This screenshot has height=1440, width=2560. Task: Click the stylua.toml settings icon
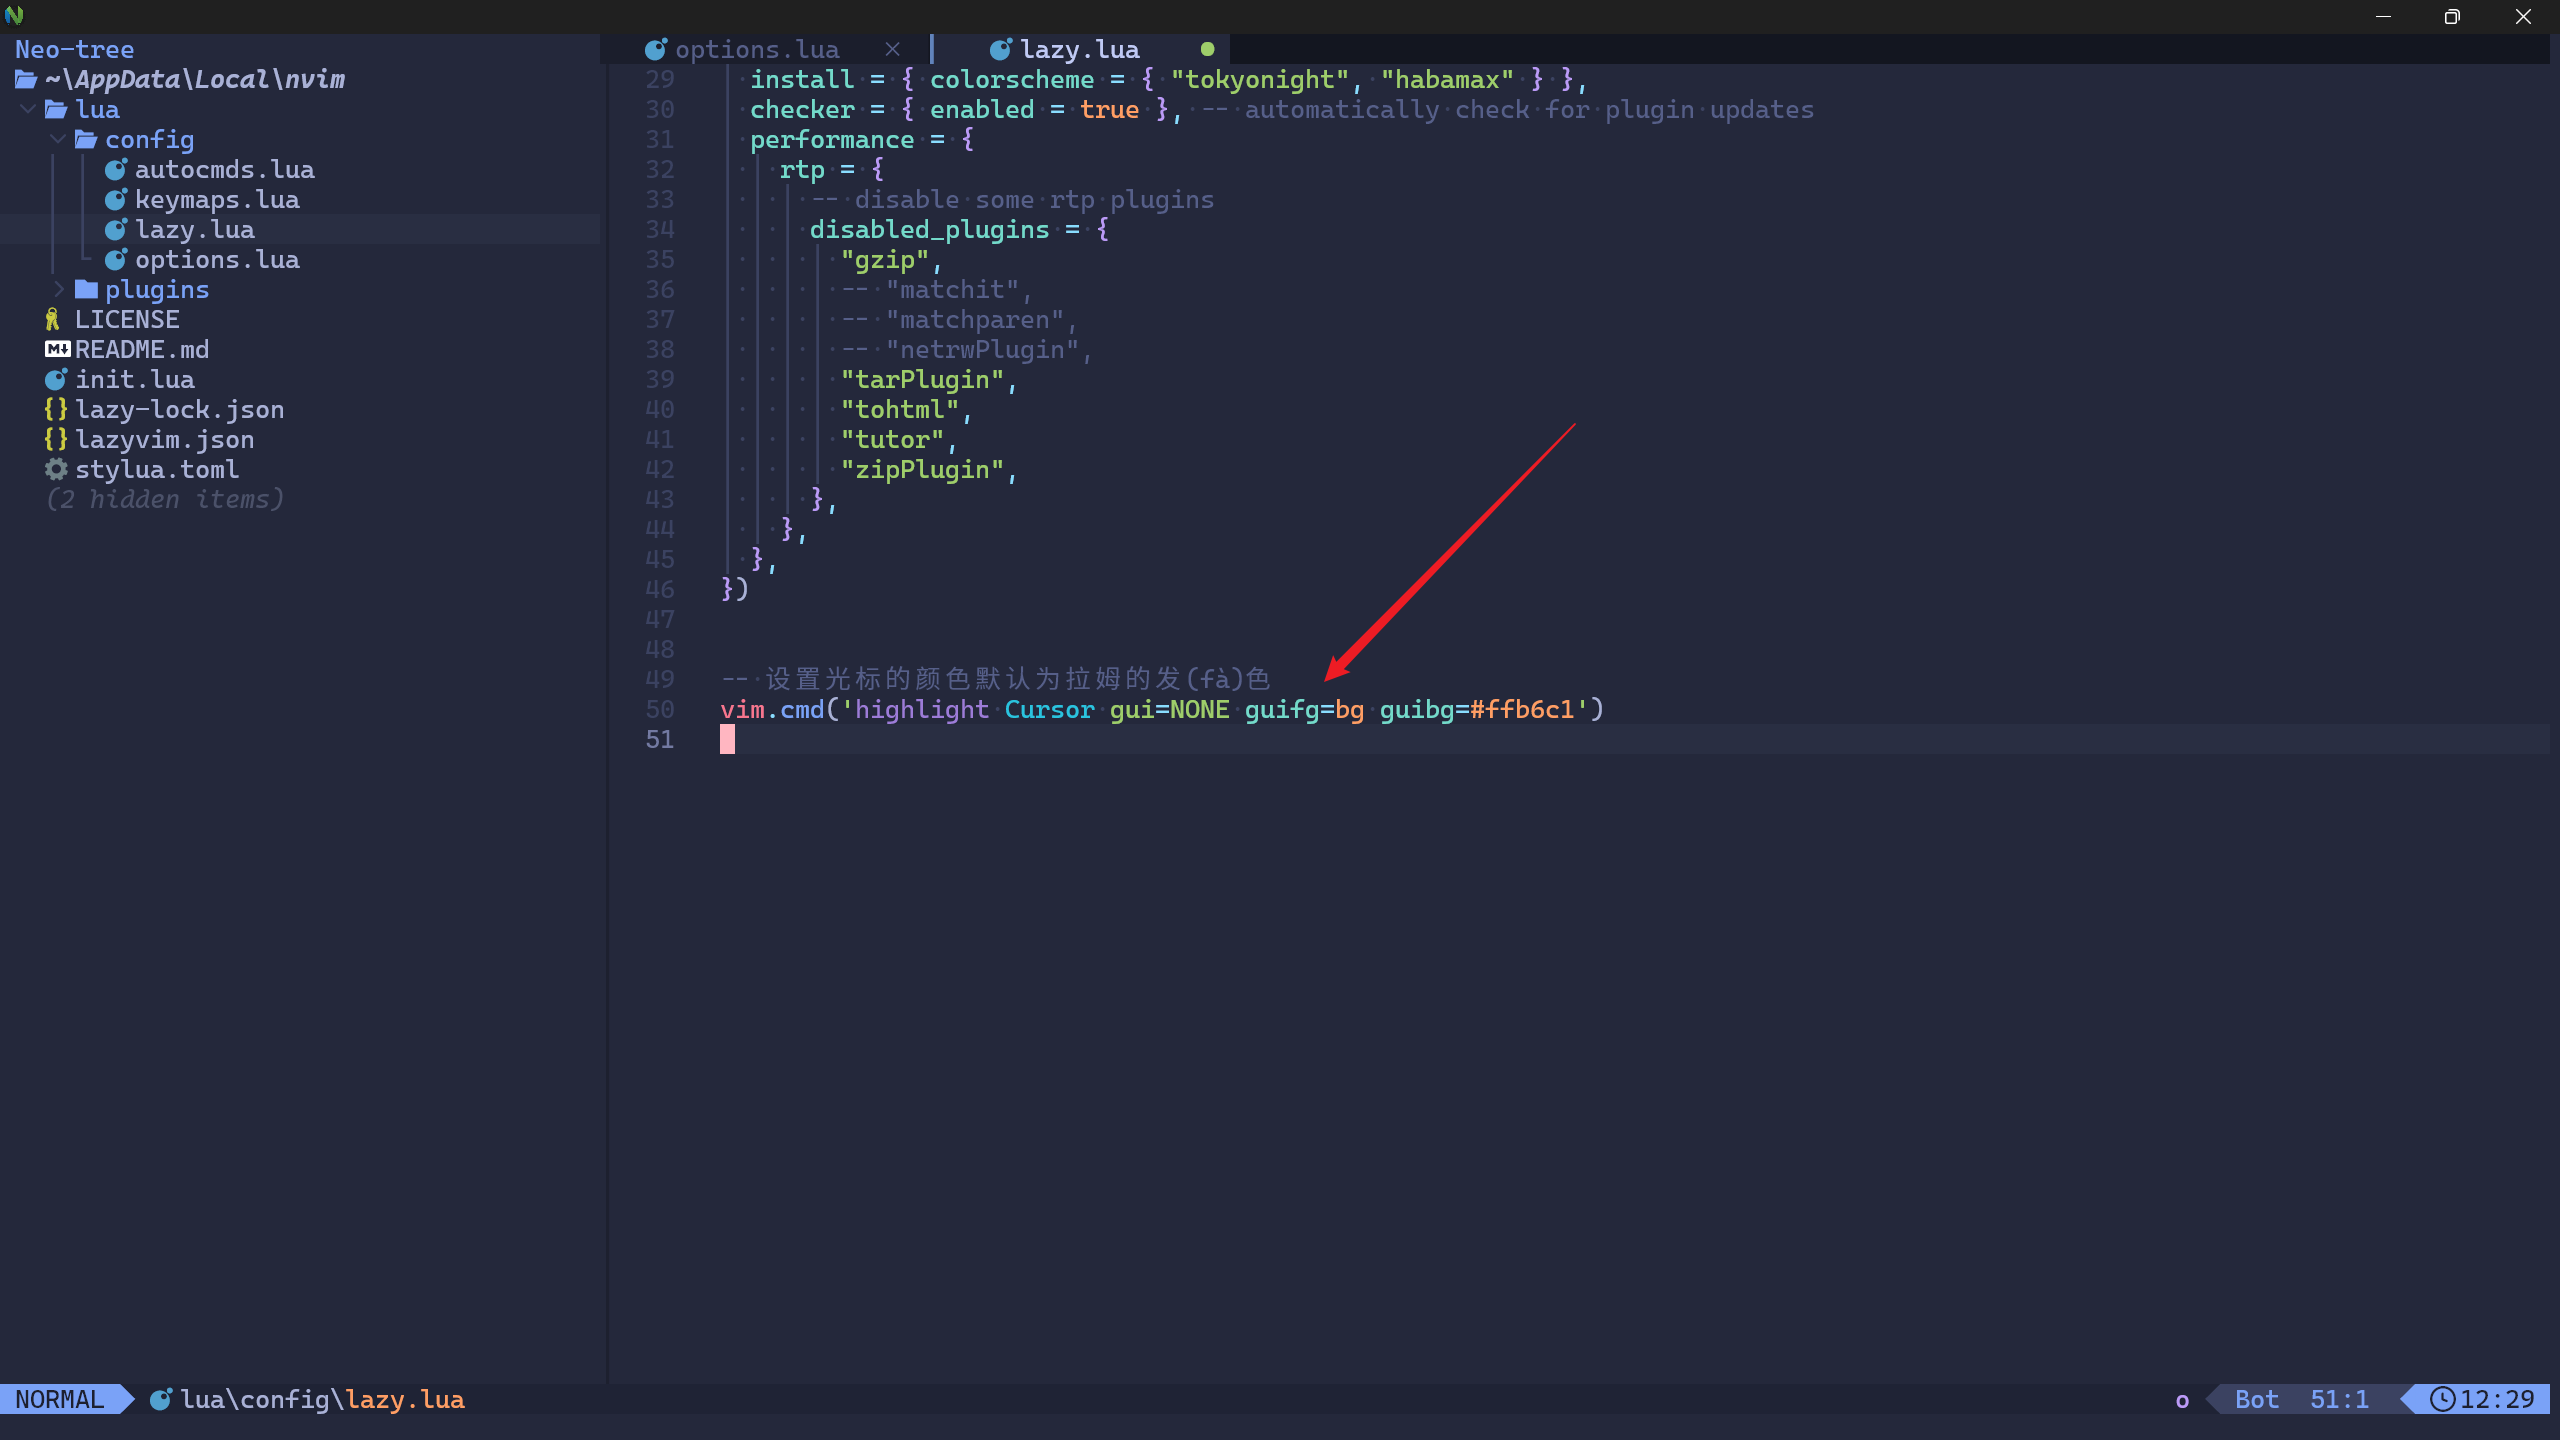tap(55, 469)
